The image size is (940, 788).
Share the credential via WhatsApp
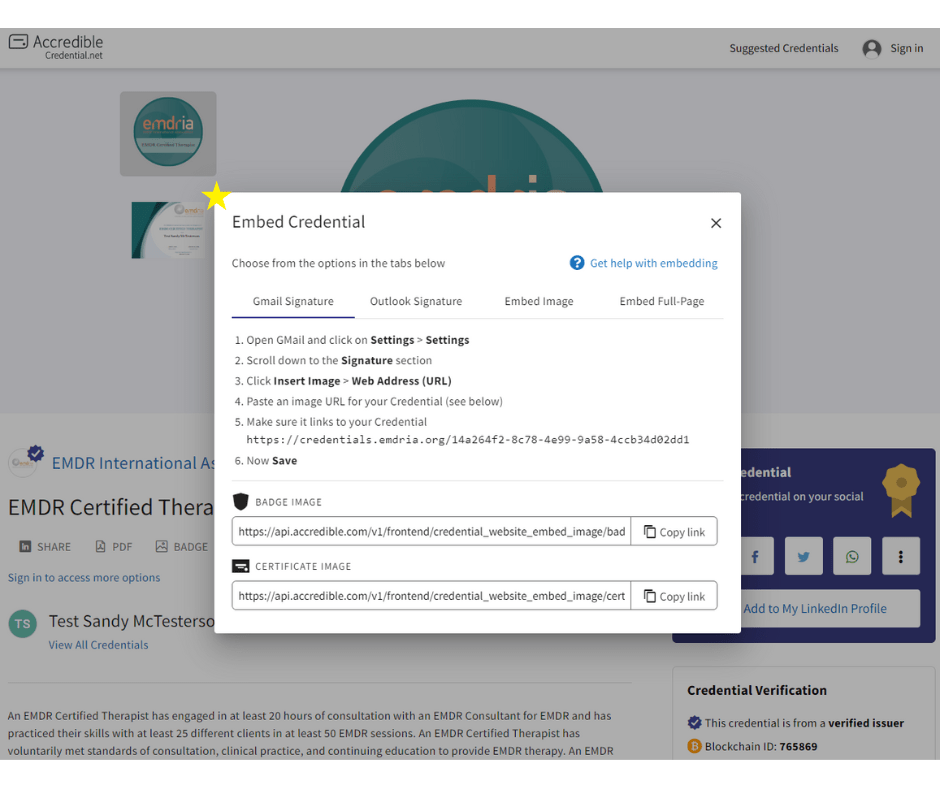tap(852, 557)
